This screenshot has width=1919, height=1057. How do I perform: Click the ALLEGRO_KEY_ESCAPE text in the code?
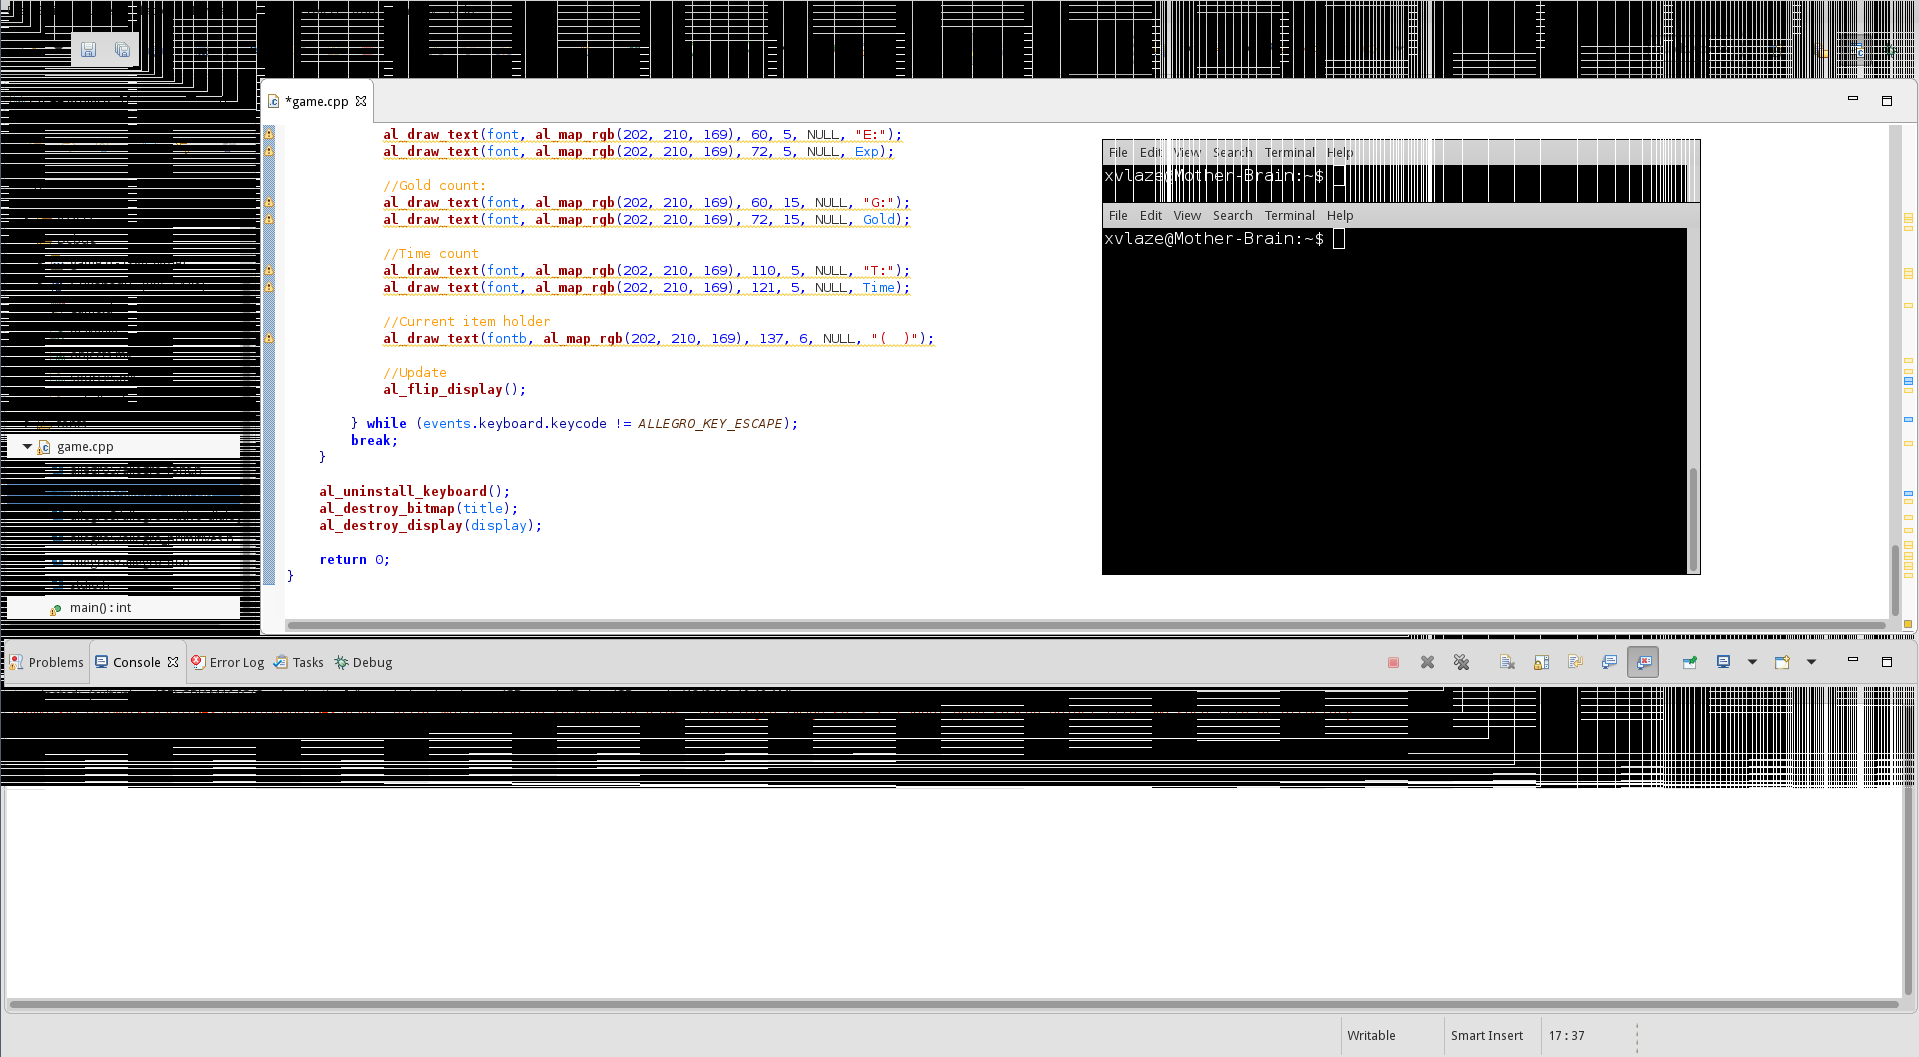point(710,424)
